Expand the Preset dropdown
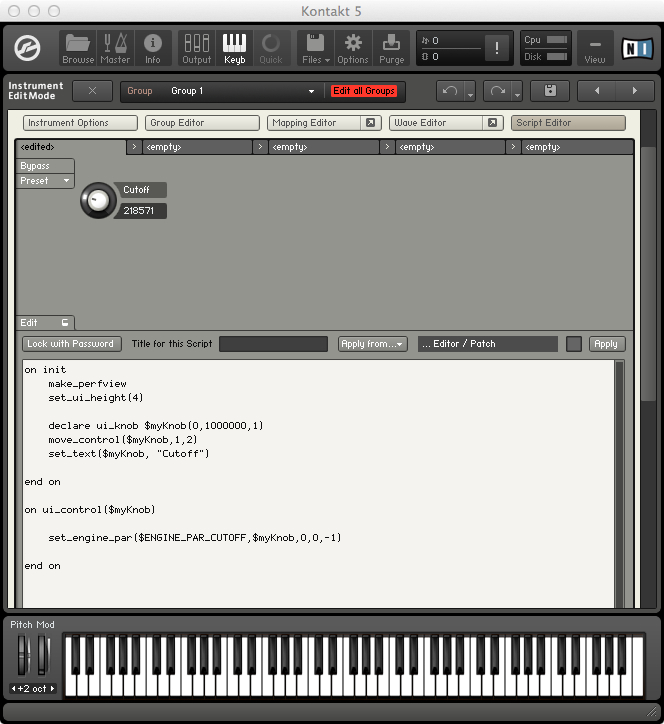The width and height of the screenshot is (664, 724). tap(46, 181)
